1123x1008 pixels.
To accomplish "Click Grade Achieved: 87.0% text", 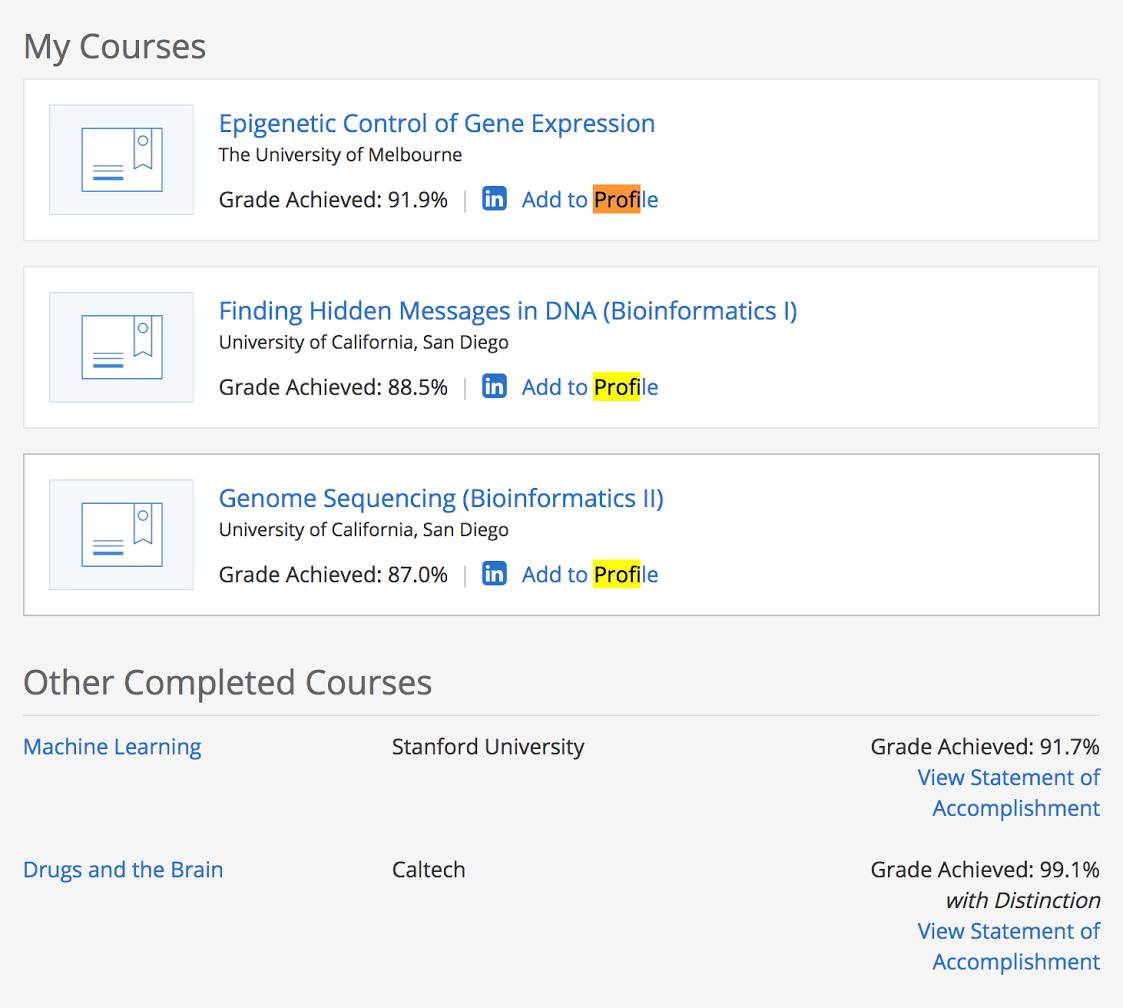I will 333,575.
